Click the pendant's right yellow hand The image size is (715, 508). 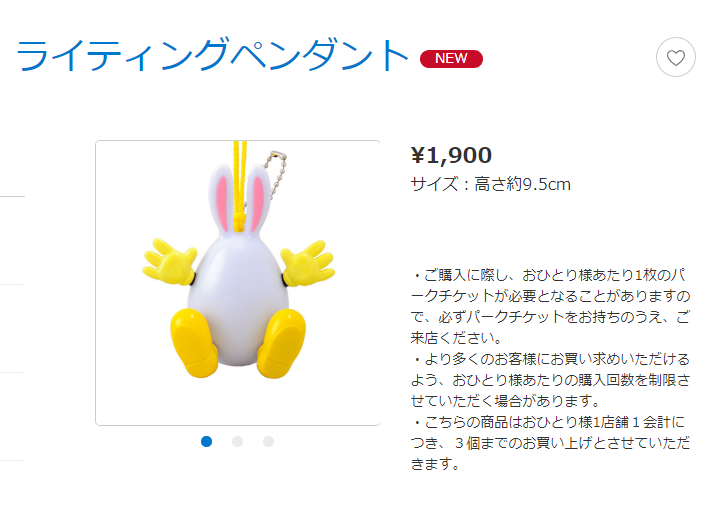click(308, 263)
